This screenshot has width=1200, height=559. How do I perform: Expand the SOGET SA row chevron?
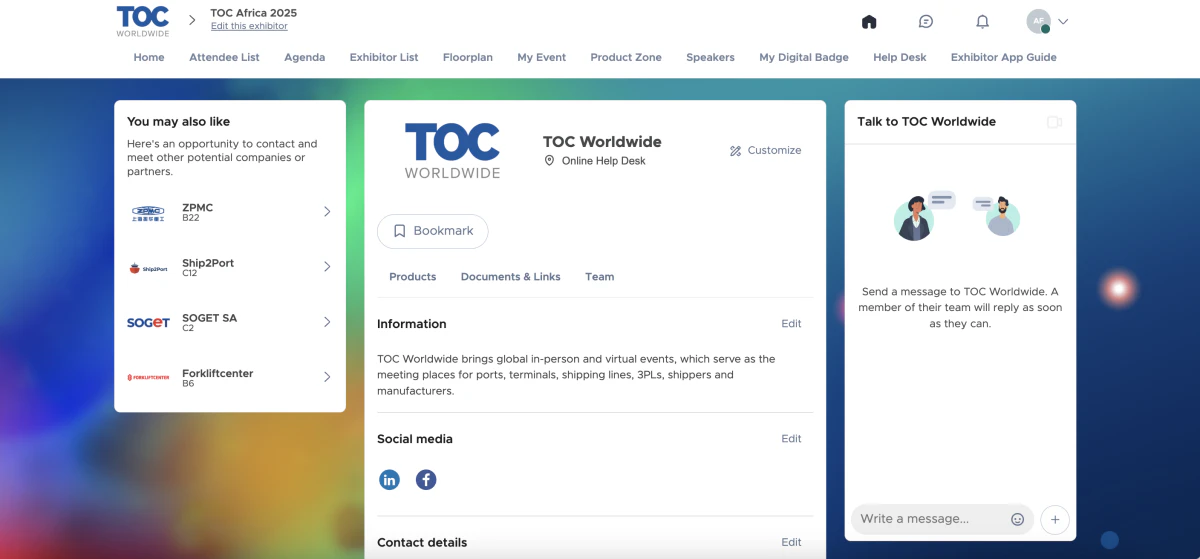(x=327, y=322)
